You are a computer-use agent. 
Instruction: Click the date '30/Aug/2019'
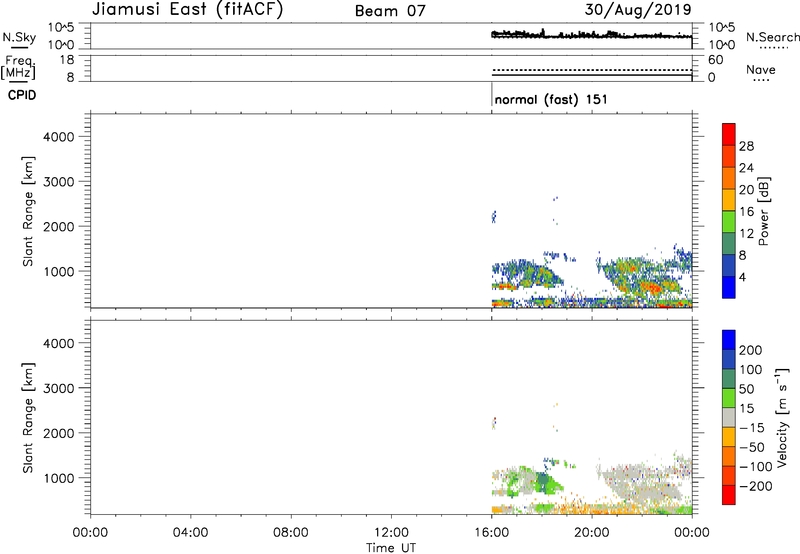638,9
